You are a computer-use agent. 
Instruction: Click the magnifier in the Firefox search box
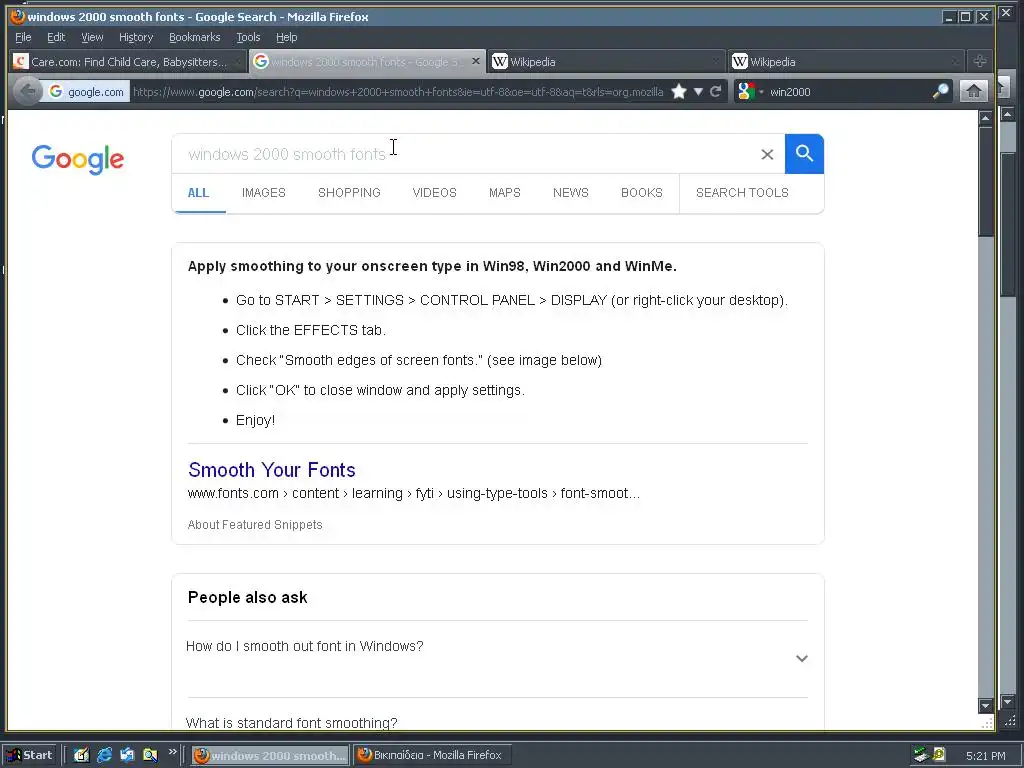click(940, 91)
